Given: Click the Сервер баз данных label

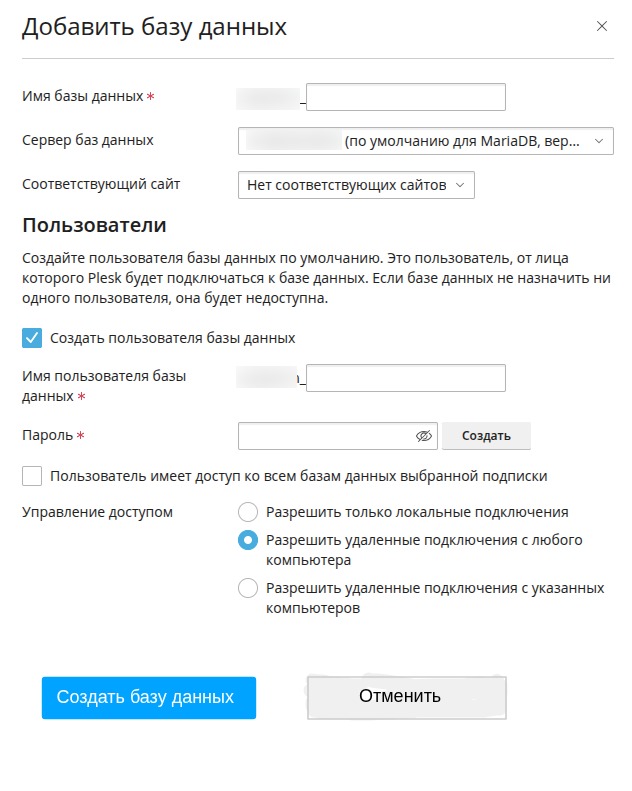Looking at the screenshot, I should click(88, 140).
